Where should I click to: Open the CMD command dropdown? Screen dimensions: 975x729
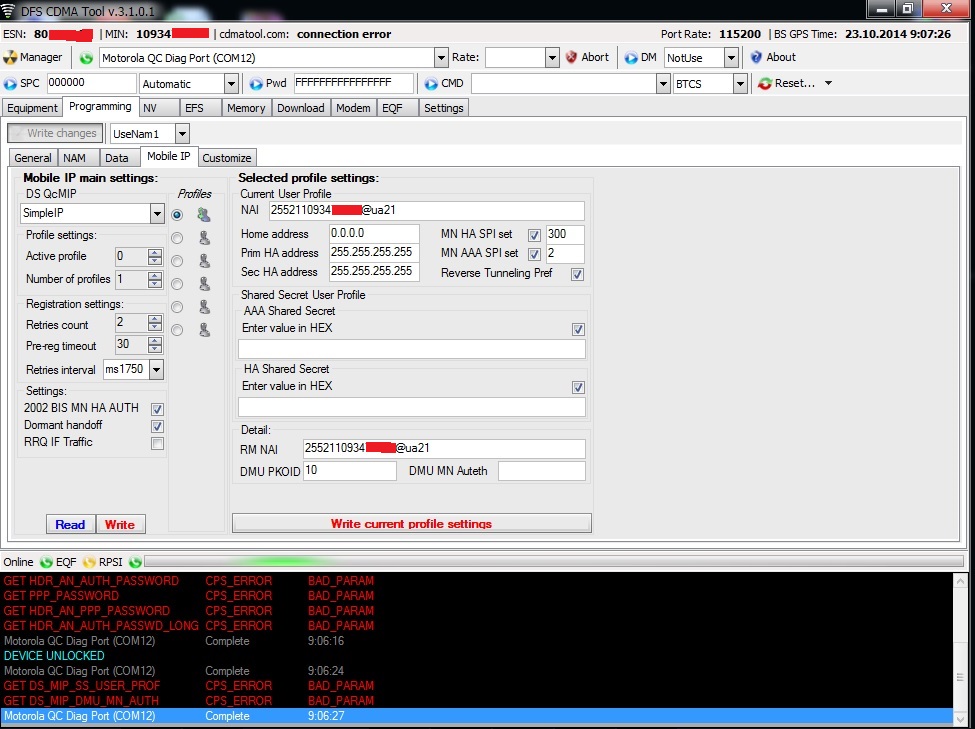tap(663, 84)
